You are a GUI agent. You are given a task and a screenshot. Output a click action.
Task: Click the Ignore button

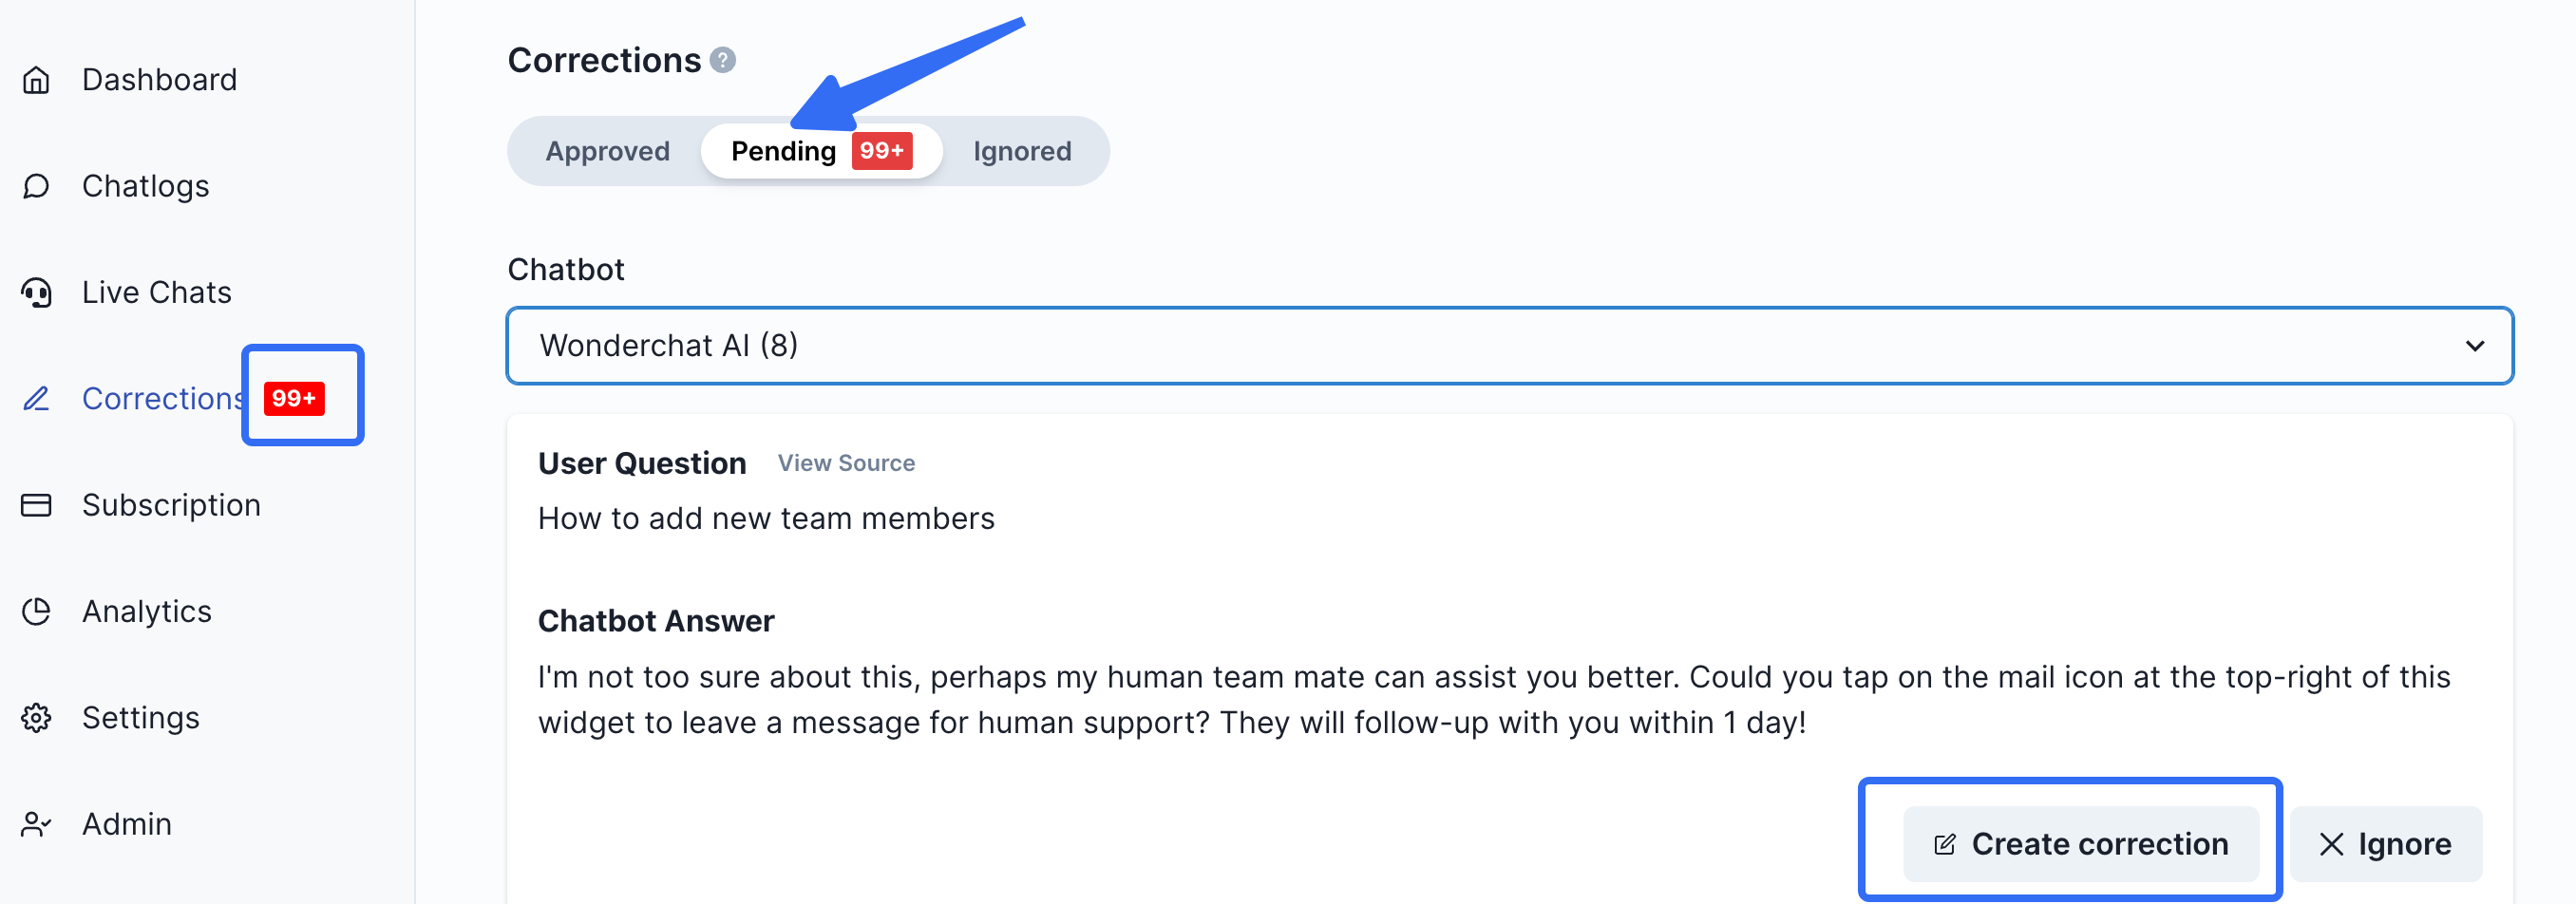pyautogui.click(x=2385, y=844)
